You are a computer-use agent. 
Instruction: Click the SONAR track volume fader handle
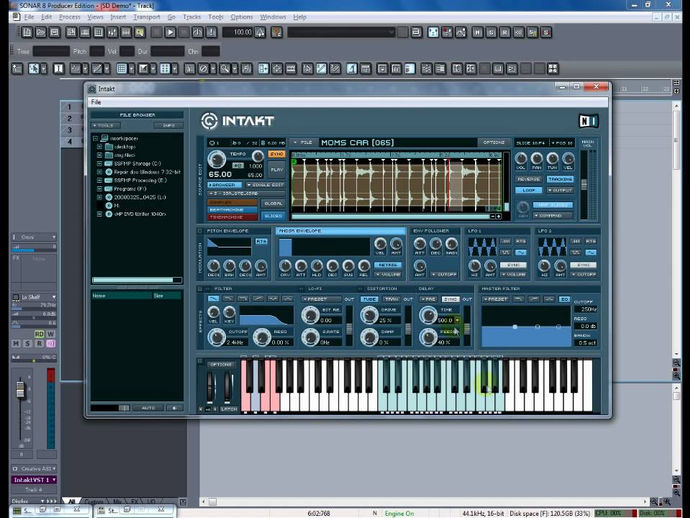[20, 389]
